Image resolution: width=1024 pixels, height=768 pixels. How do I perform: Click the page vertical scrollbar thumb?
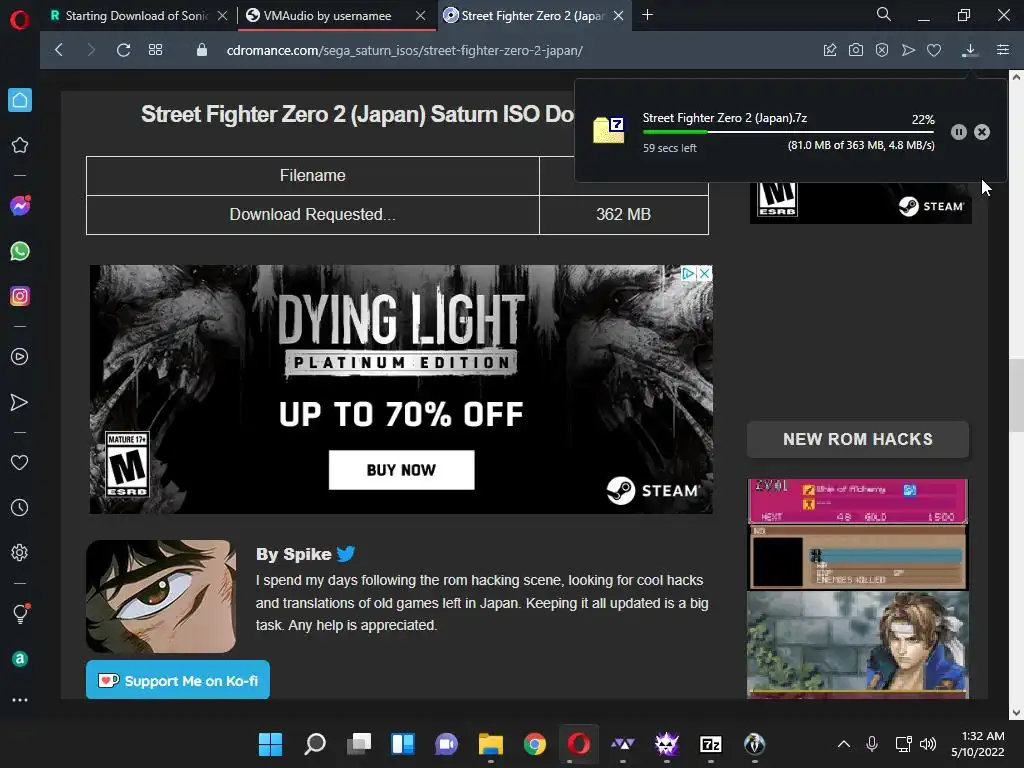pyautogui.click(x=1016, y=394)
